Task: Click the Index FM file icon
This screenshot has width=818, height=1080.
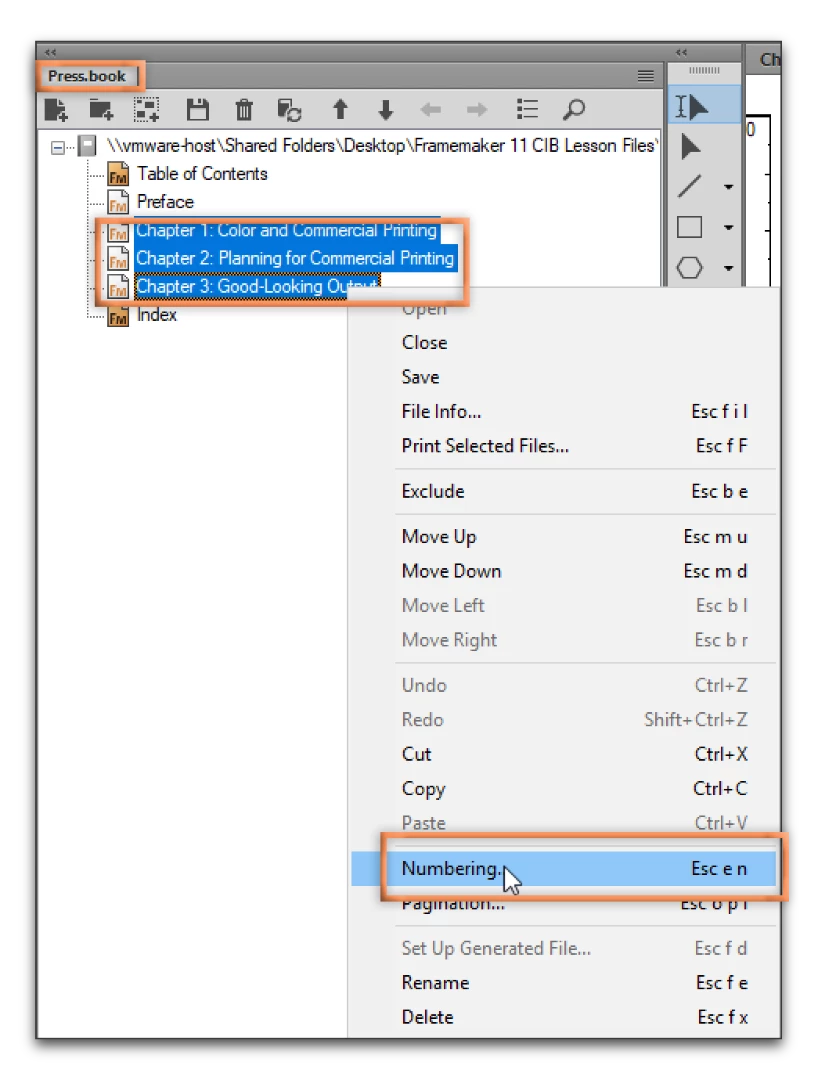Action: [x=118, y=315]
